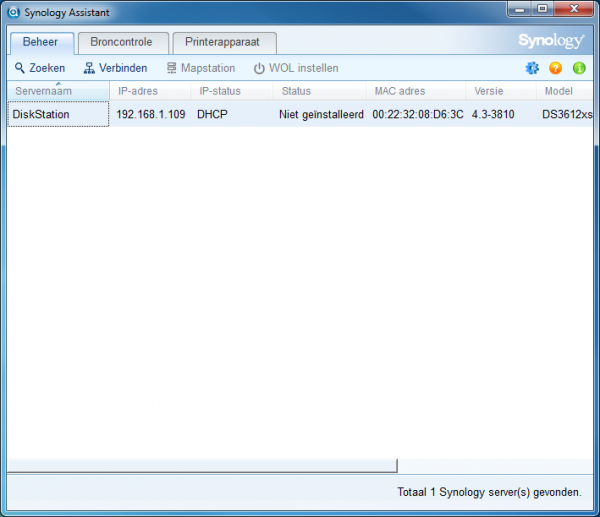Click the Synology logo
600x517 pixels.
[x=551, y=41]
